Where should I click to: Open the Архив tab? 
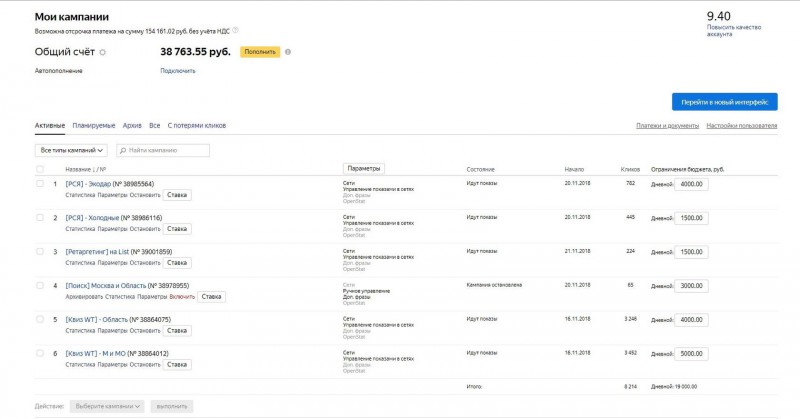coord(132,126)
